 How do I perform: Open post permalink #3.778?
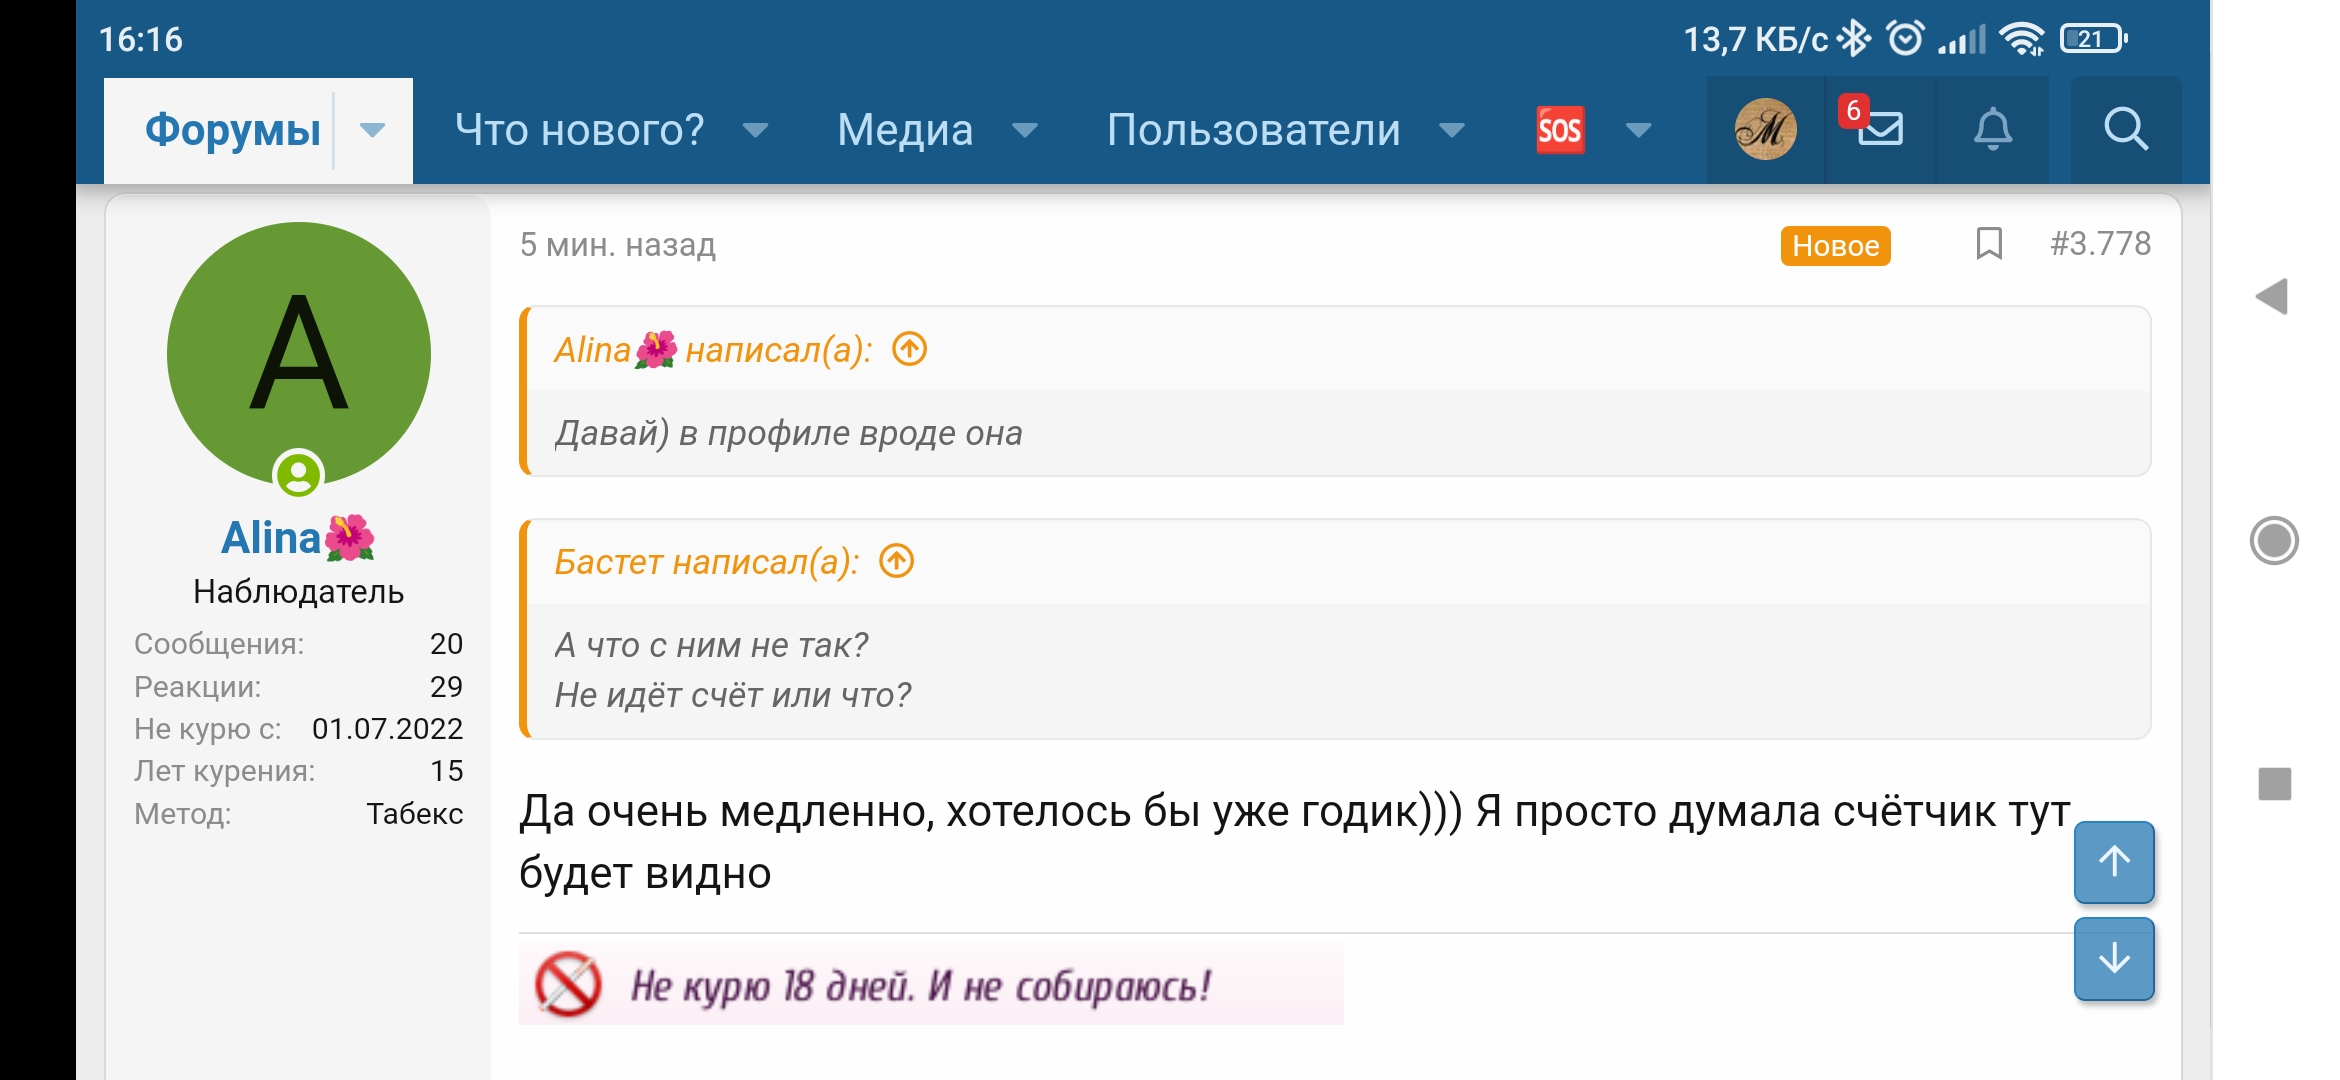[x=2100, y=244]
